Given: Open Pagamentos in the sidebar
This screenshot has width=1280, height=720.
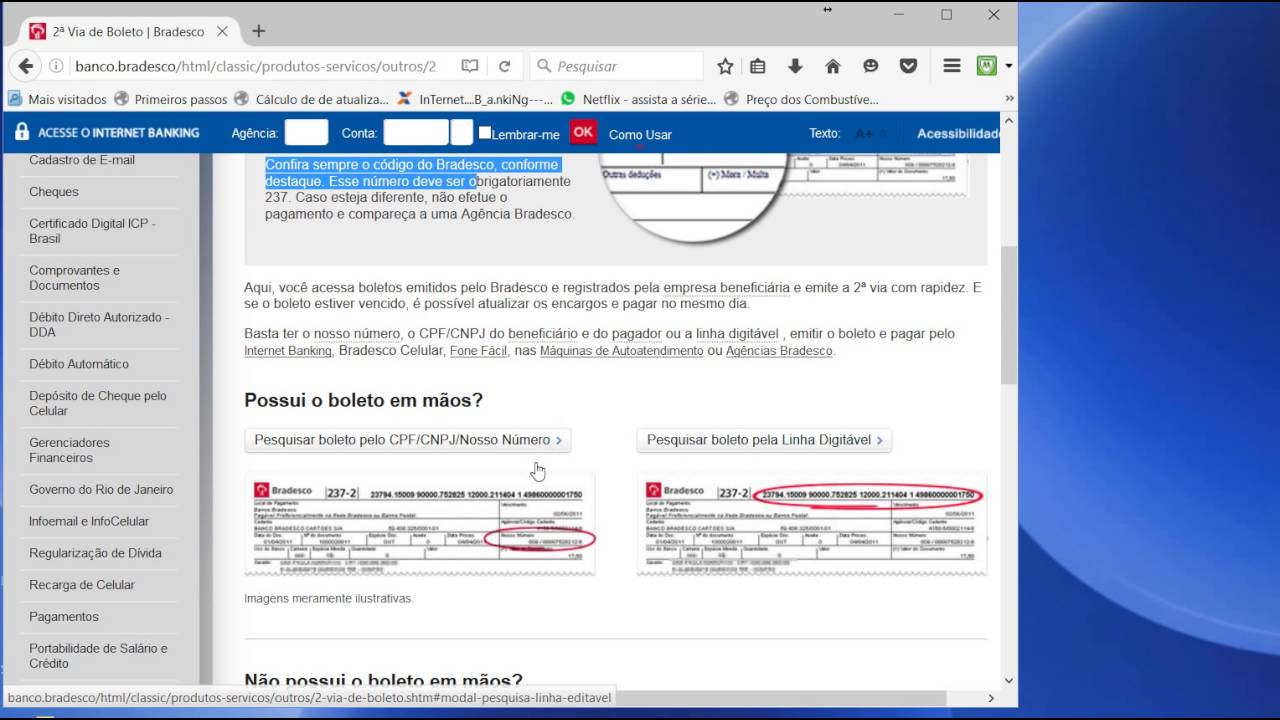Looking at the screenshot, I should pos(64,617).
